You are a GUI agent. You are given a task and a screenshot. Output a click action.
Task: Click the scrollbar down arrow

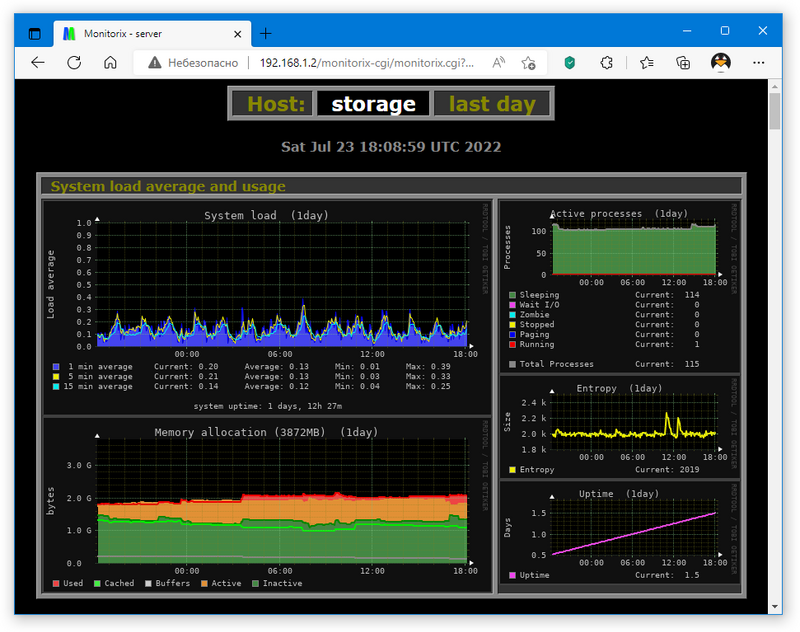pos(774,607)
